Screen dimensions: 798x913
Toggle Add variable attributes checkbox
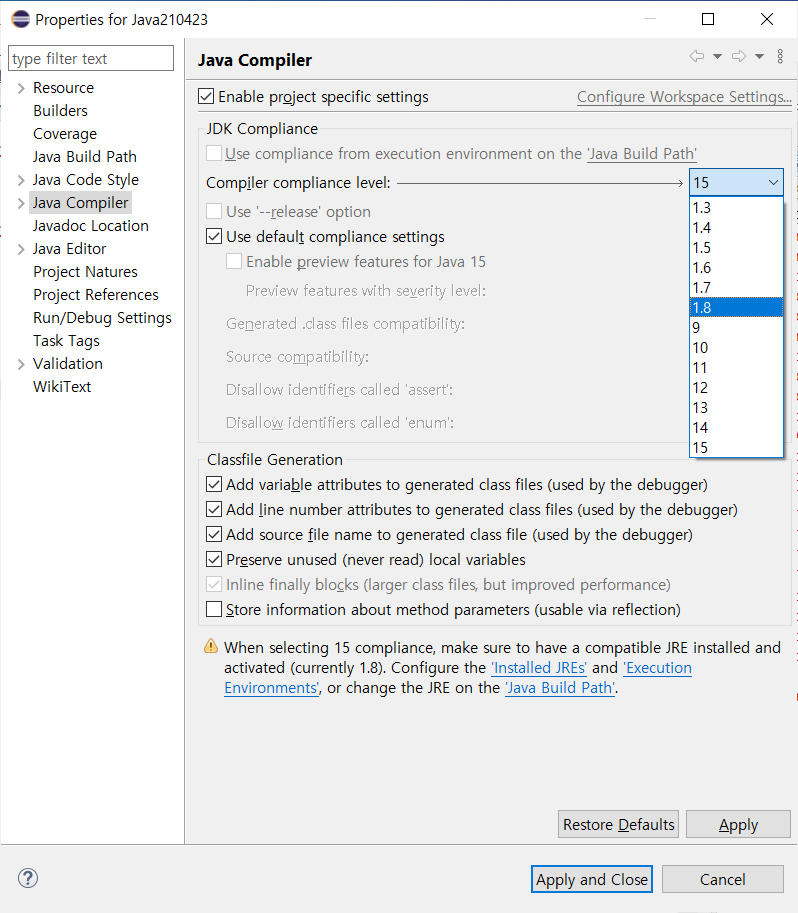point(214,484)
